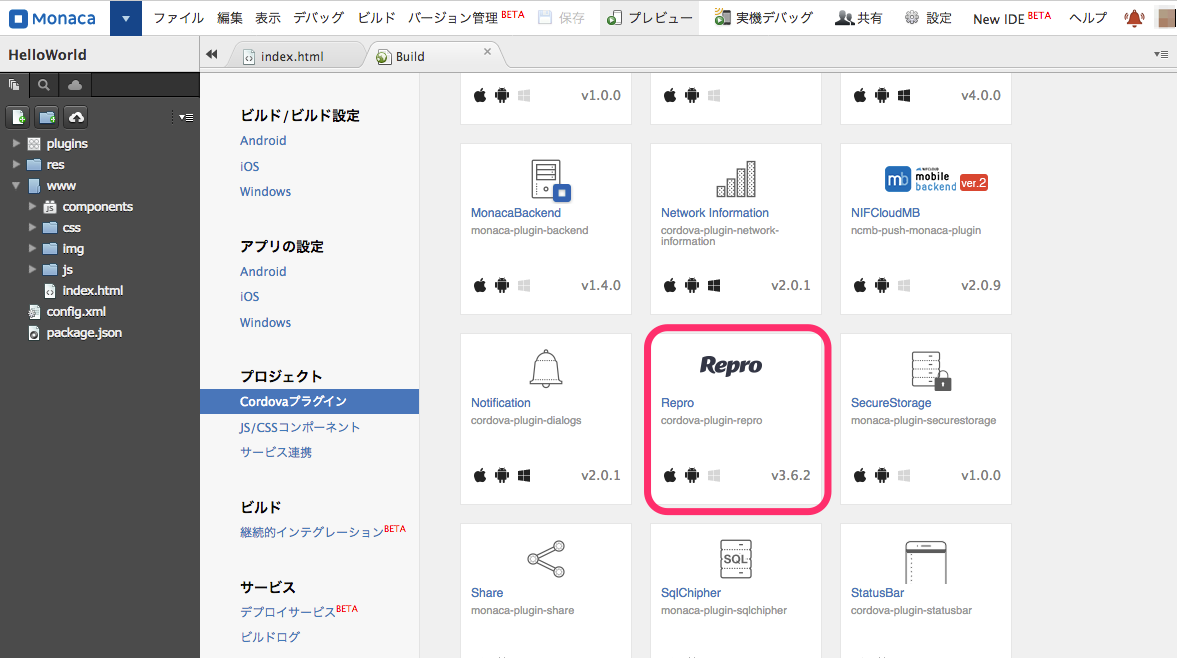
Task: Click the Share plugin icon
Action: point(546,559)
